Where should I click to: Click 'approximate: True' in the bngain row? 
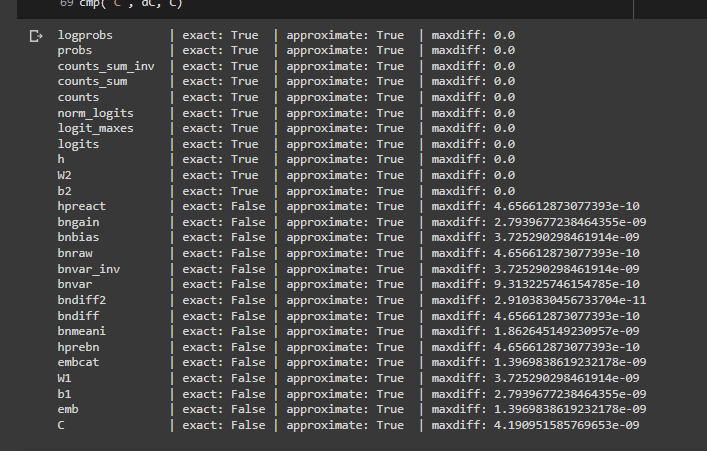click(345, 222)
